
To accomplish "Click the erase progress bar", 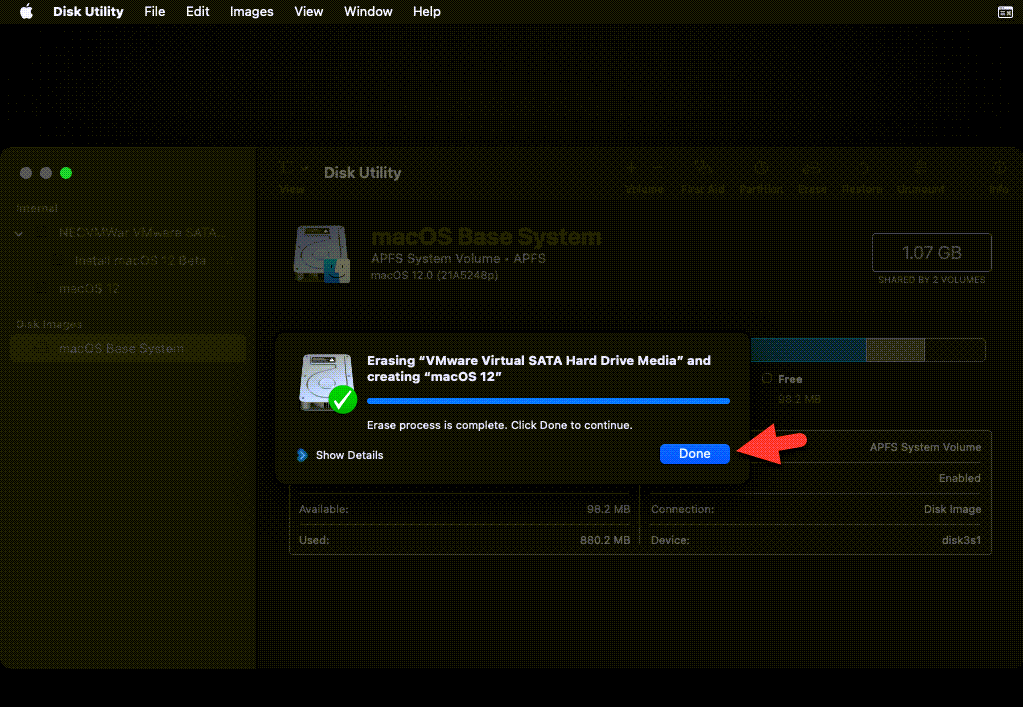I will [x=548, y=401].
